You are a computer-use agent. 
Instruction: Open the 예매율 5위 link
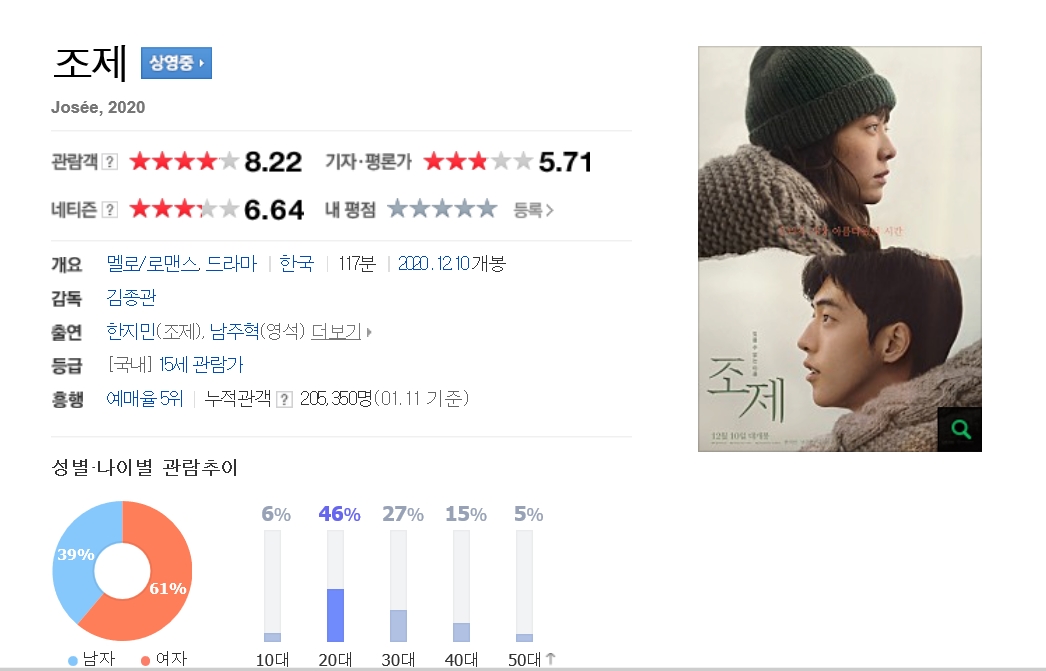coord(145,399)
